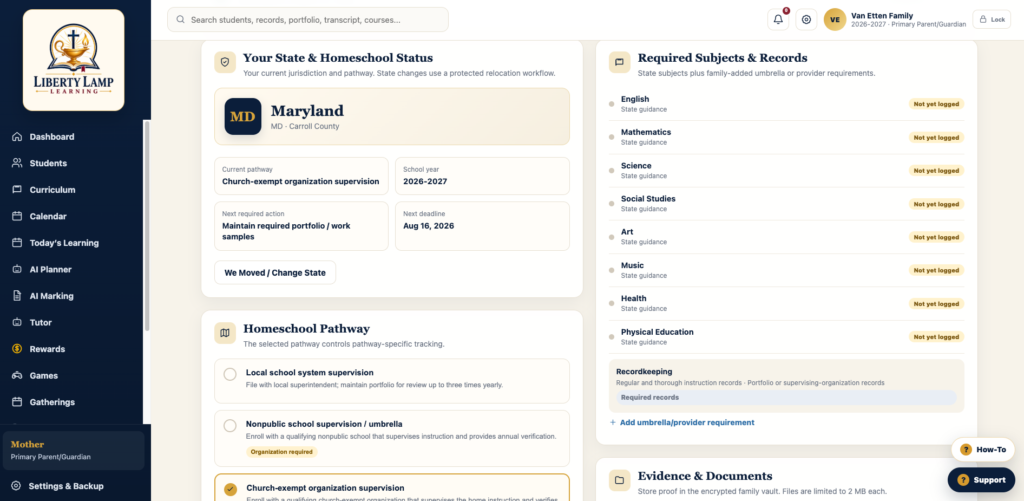Image resolution: width=1024 pixels, height=501 pixels.
Task: Click the Dashboard home icon
Action: coord(17,137)
